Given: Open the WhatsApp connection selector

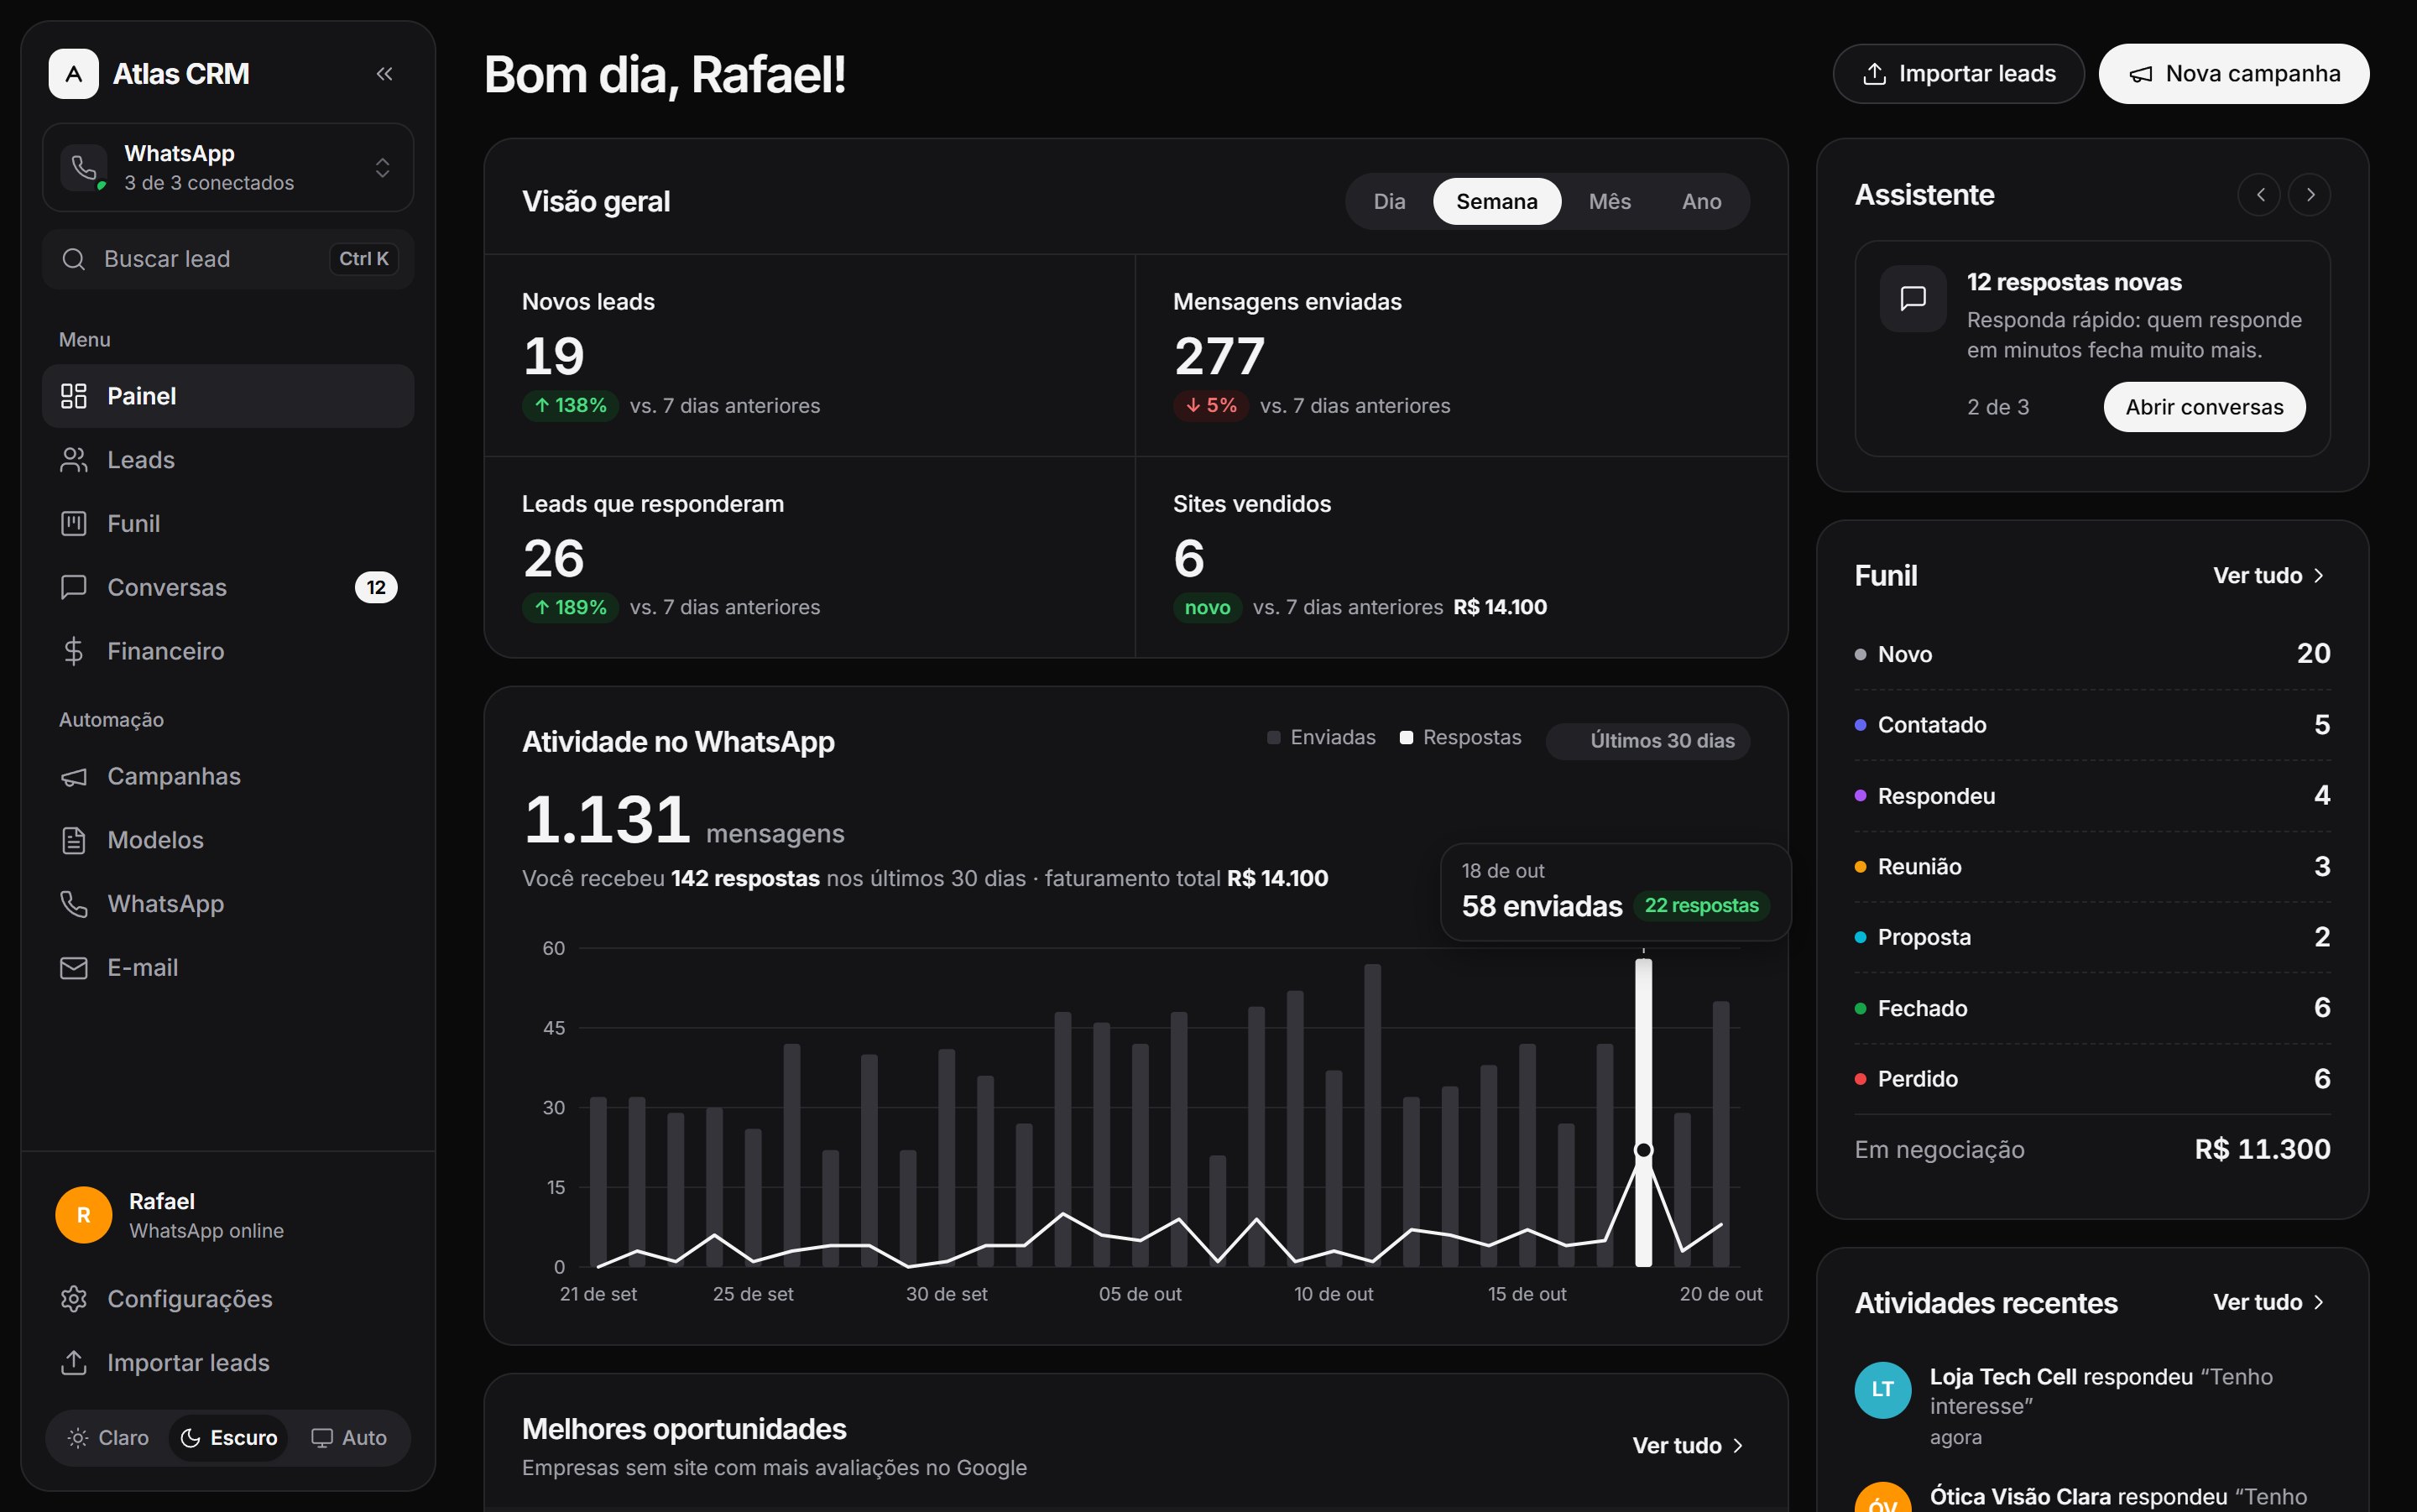Looking at the screenshot, I should point(228,168).
